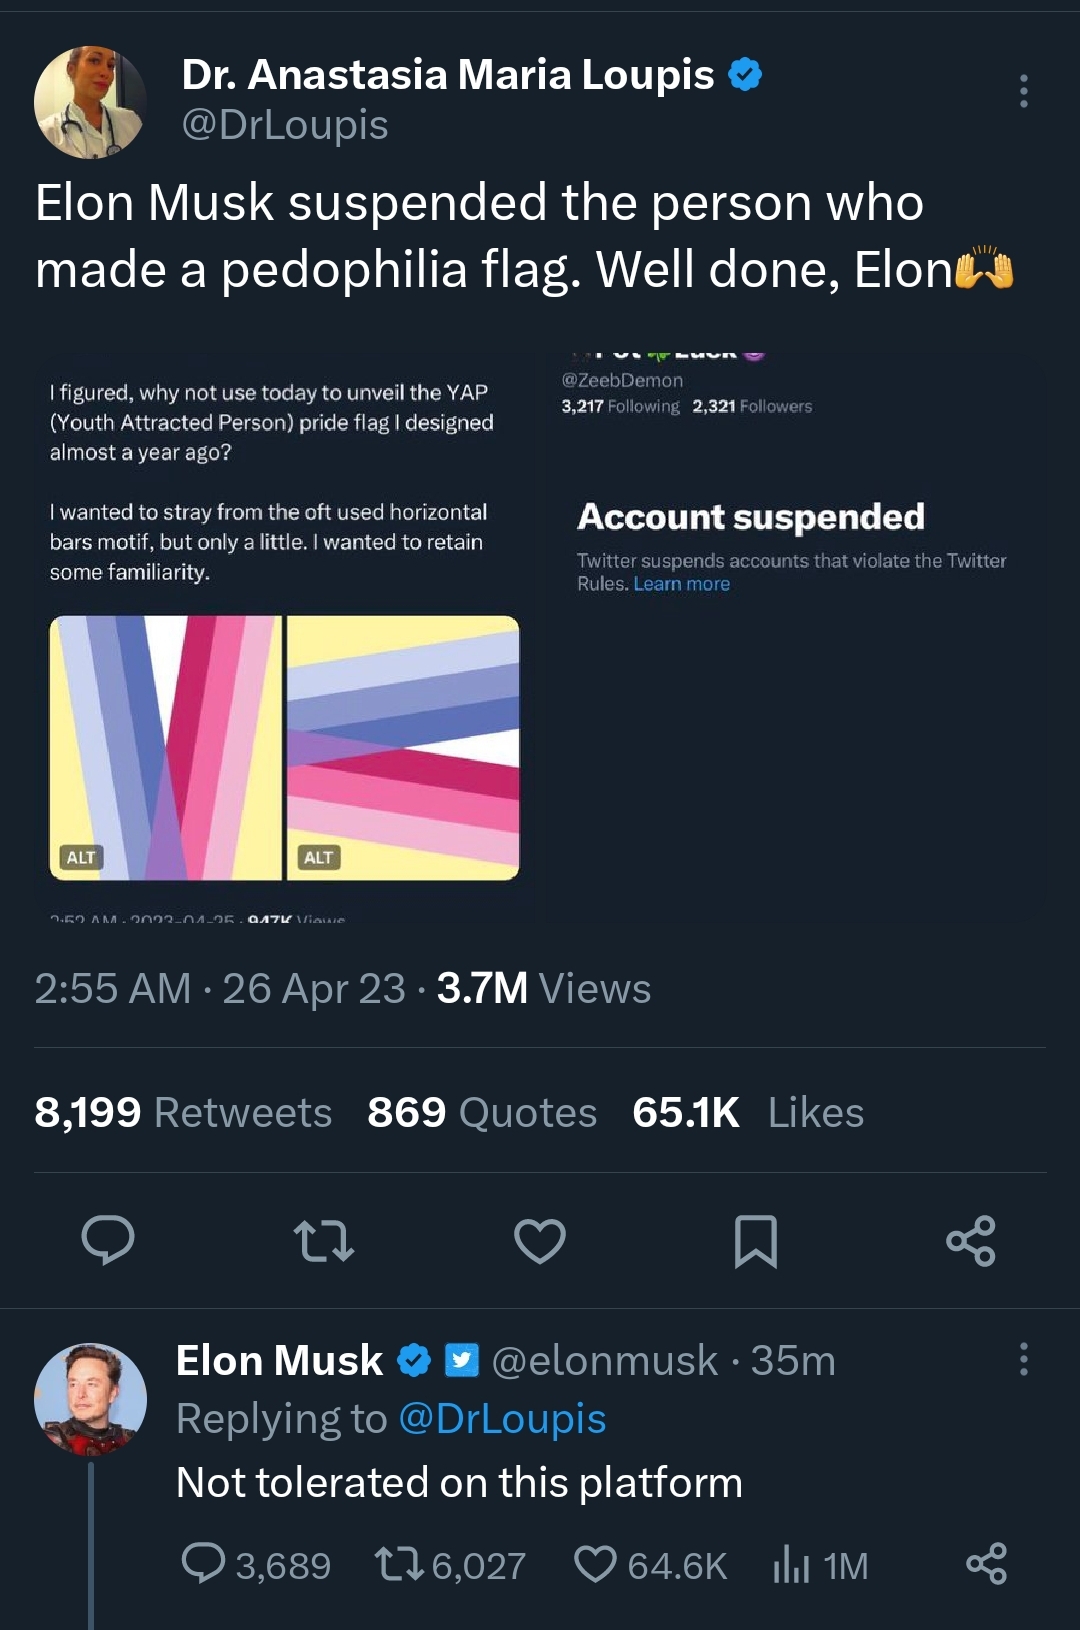Image resolution: width=1080 pixels, height=1630 pixels.
Task: Share Elon Musk's reply
Action: click(x=986, y=1564)
